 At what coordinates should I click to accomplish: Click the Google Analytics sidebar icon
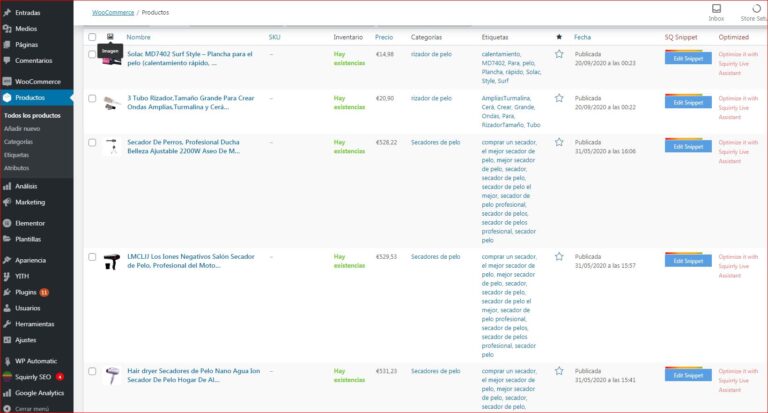pos(7,392)
